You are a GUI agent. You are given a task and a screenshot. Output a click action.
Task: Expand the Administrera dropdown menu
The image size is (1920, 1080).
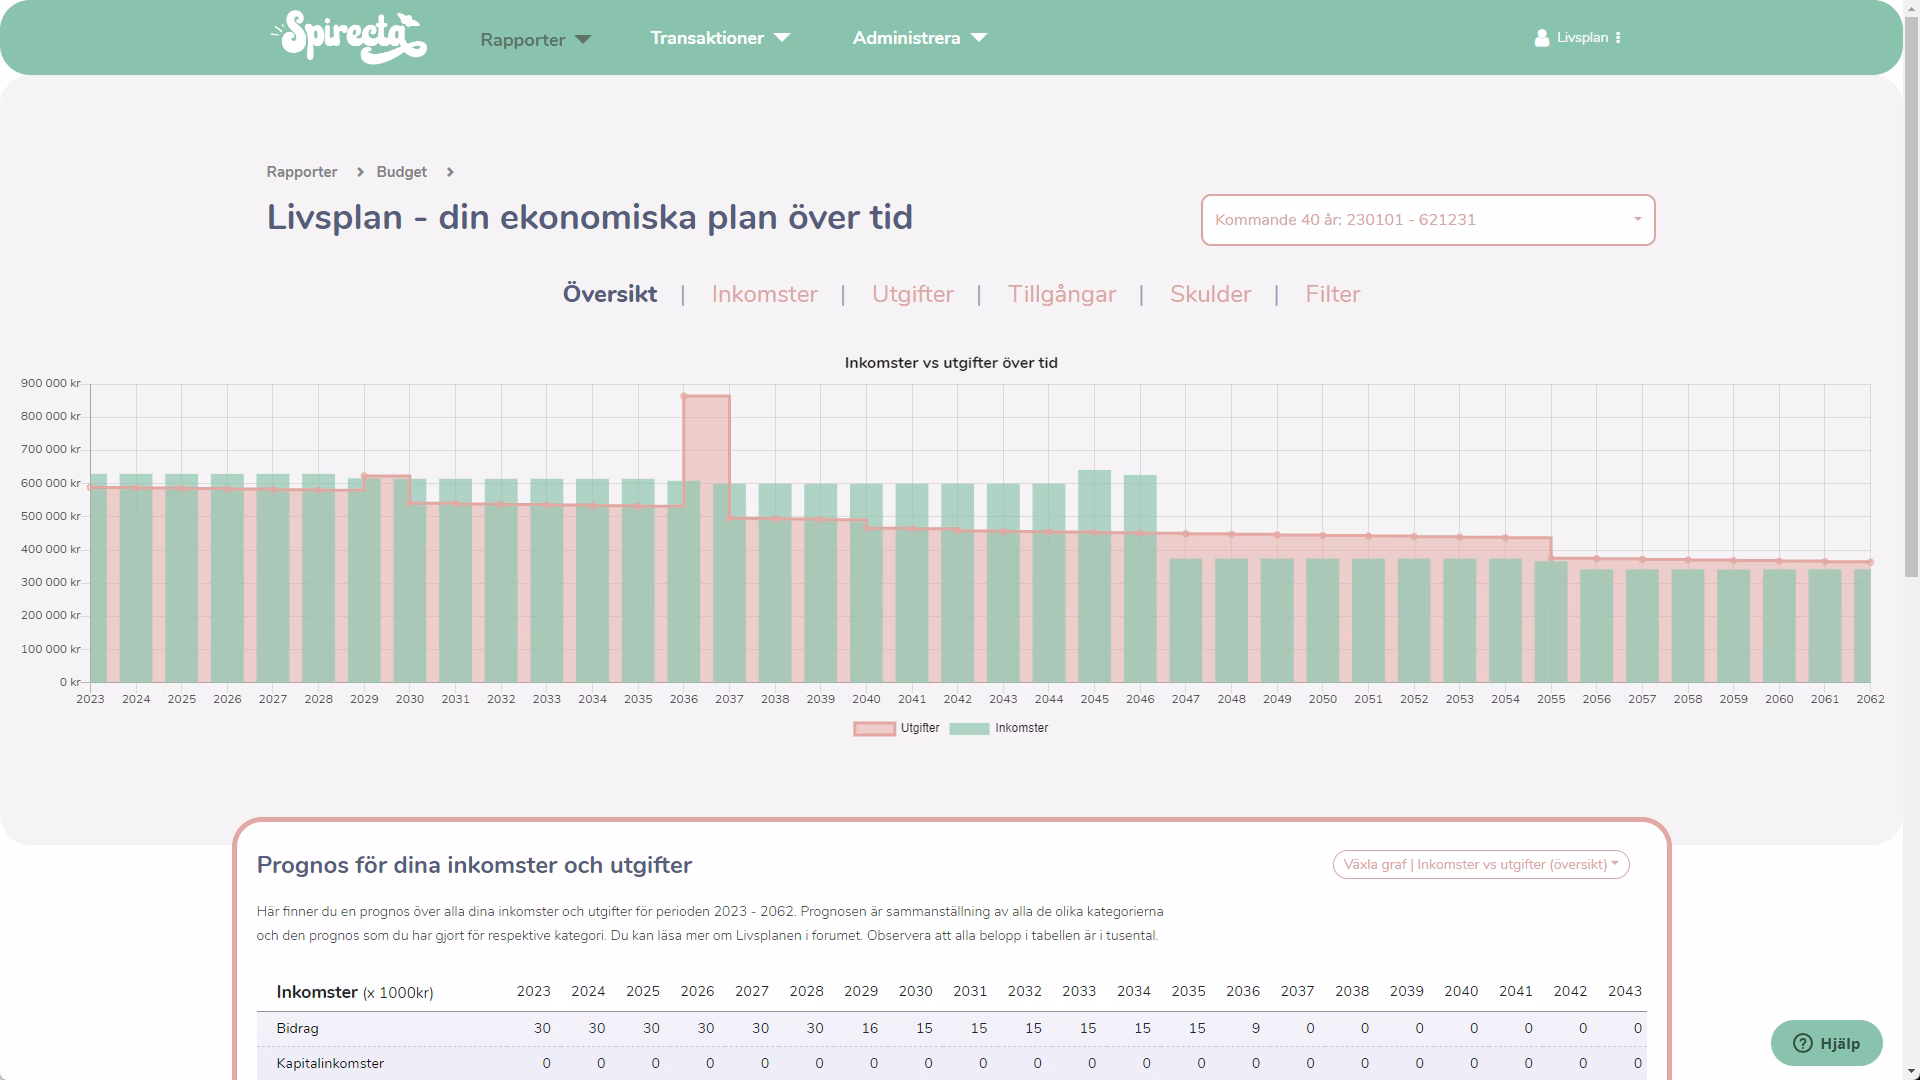919,38
